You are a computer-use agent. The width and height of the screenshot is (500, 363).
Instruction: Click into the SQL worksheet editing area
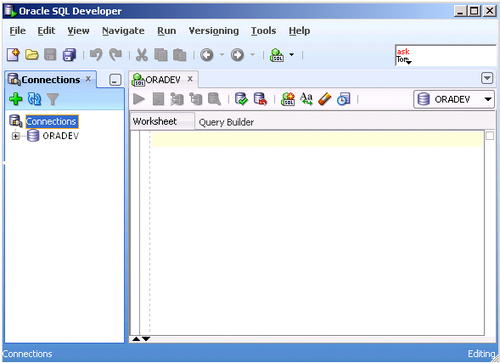(x=318, y=233)
